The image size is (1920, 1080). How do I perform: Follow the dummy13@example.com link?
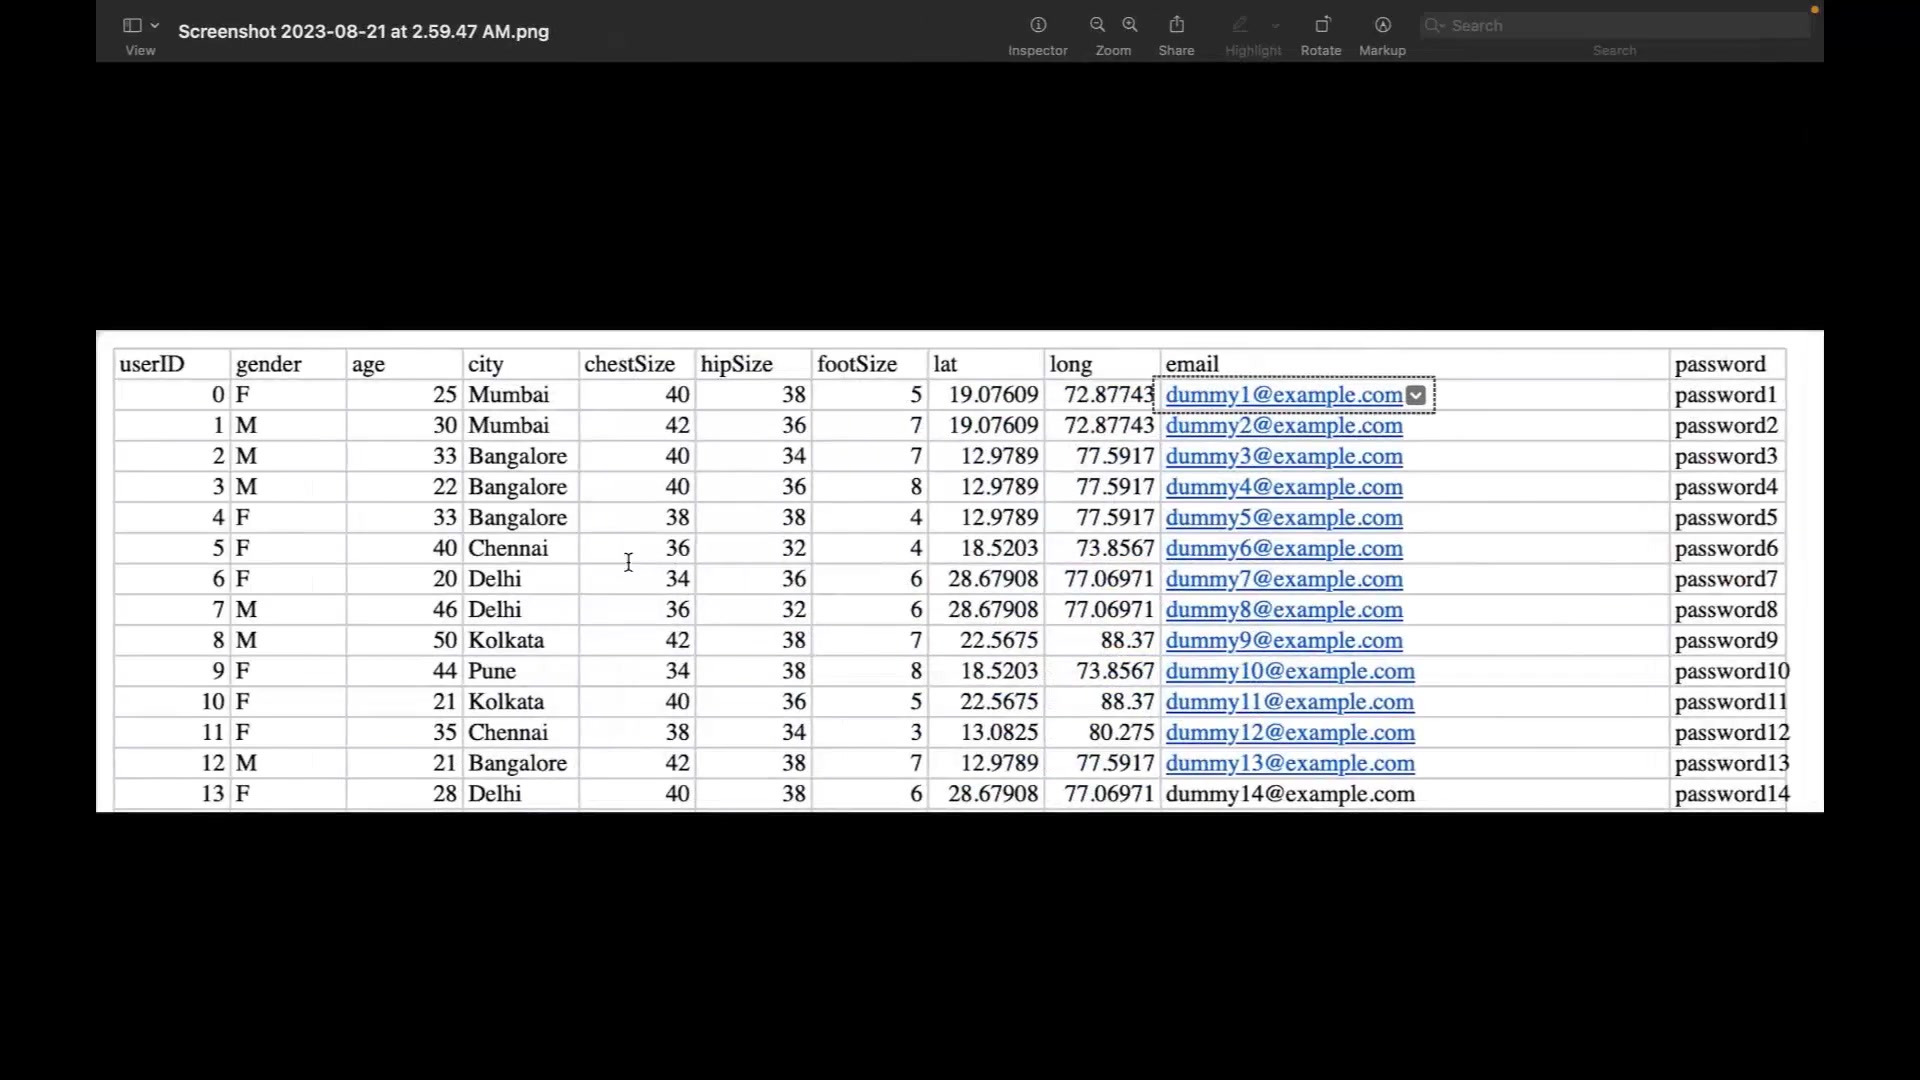tap(1290, 763)
